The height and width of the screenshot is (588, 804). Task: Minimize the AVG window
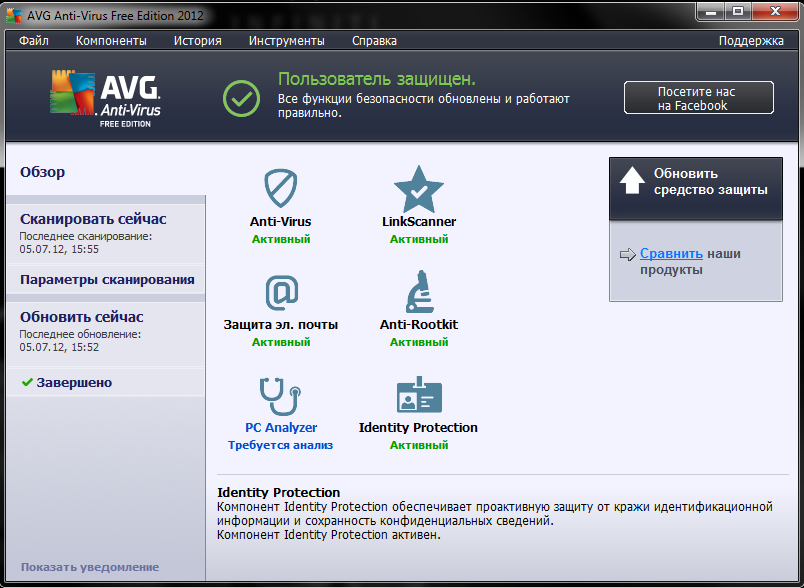point(711,11)
